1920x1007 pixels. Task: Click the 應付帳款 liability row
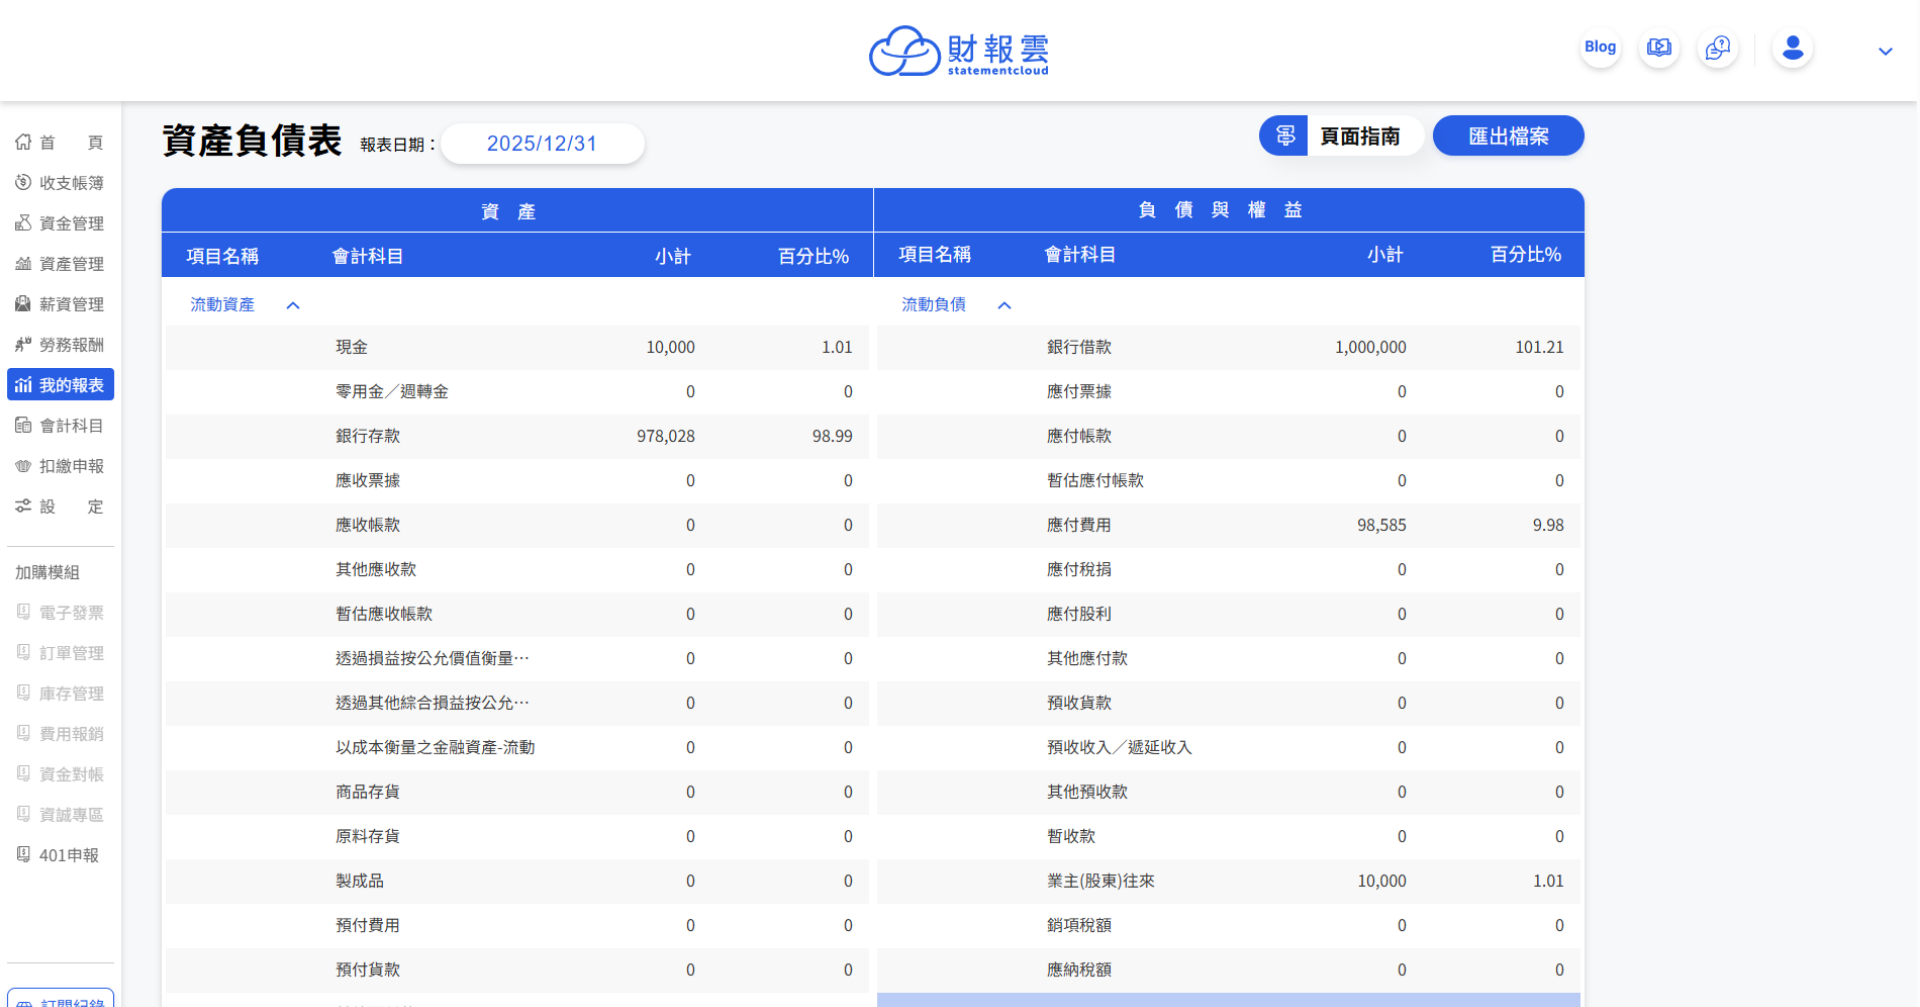coord(1229,436)
